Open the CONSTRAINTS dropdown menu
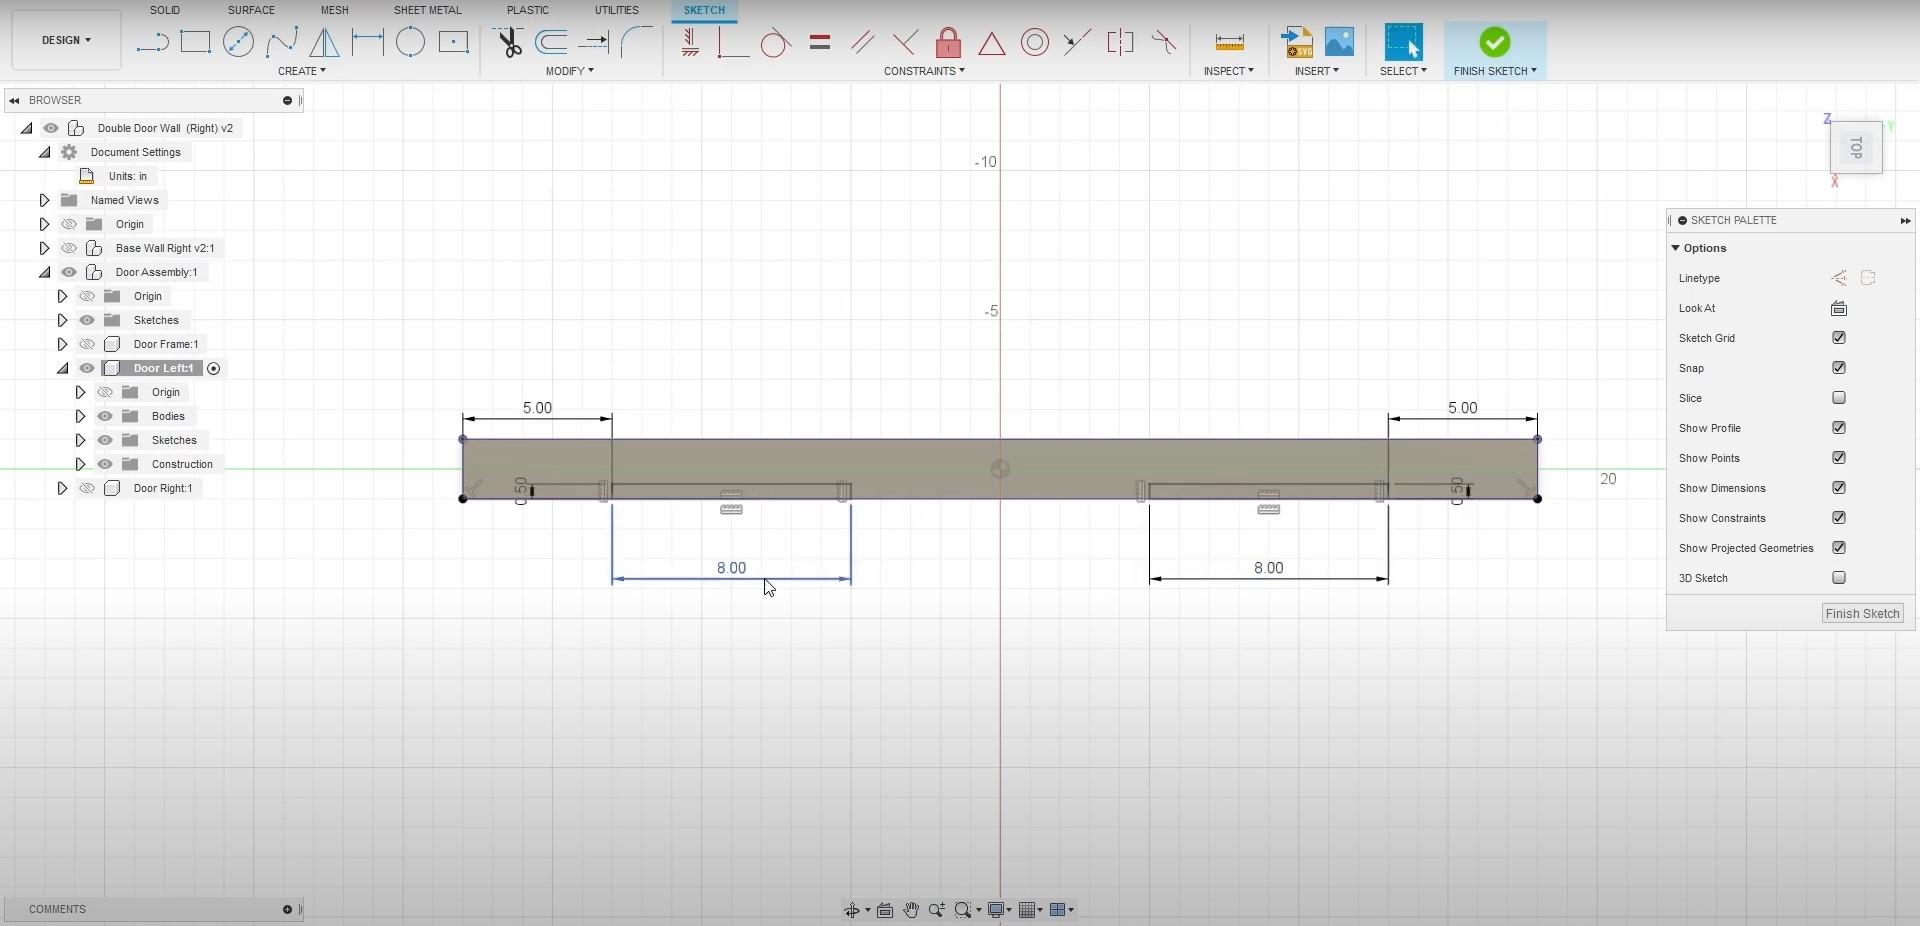The height and width of the screenshot is (926, 1920). pos(924,71)
